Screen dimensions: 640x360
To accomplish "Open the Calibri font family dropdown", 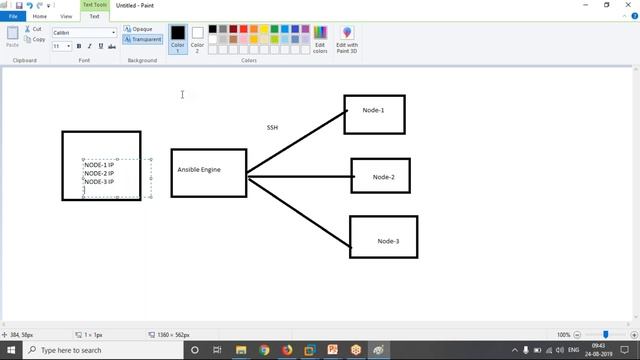I will 113,33.
